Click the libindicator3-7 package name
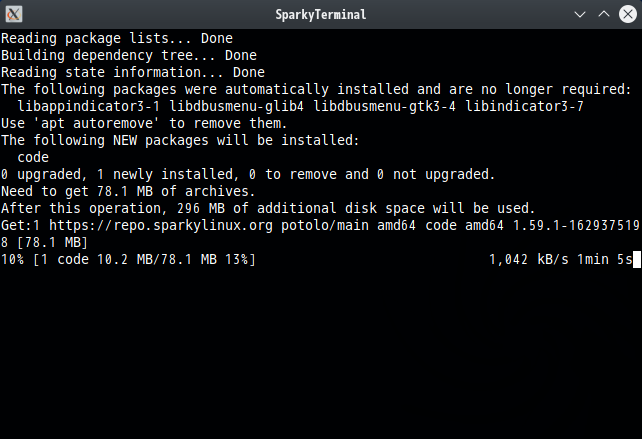 pos(524,106)
